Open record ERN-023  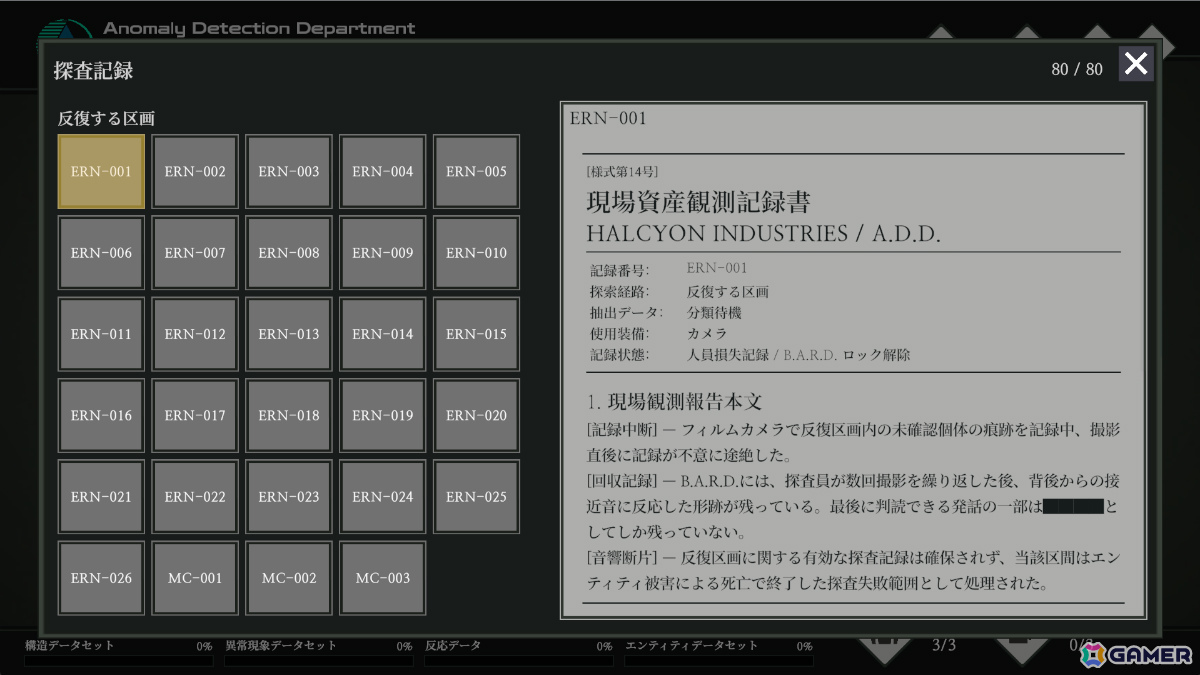(289, 497)
